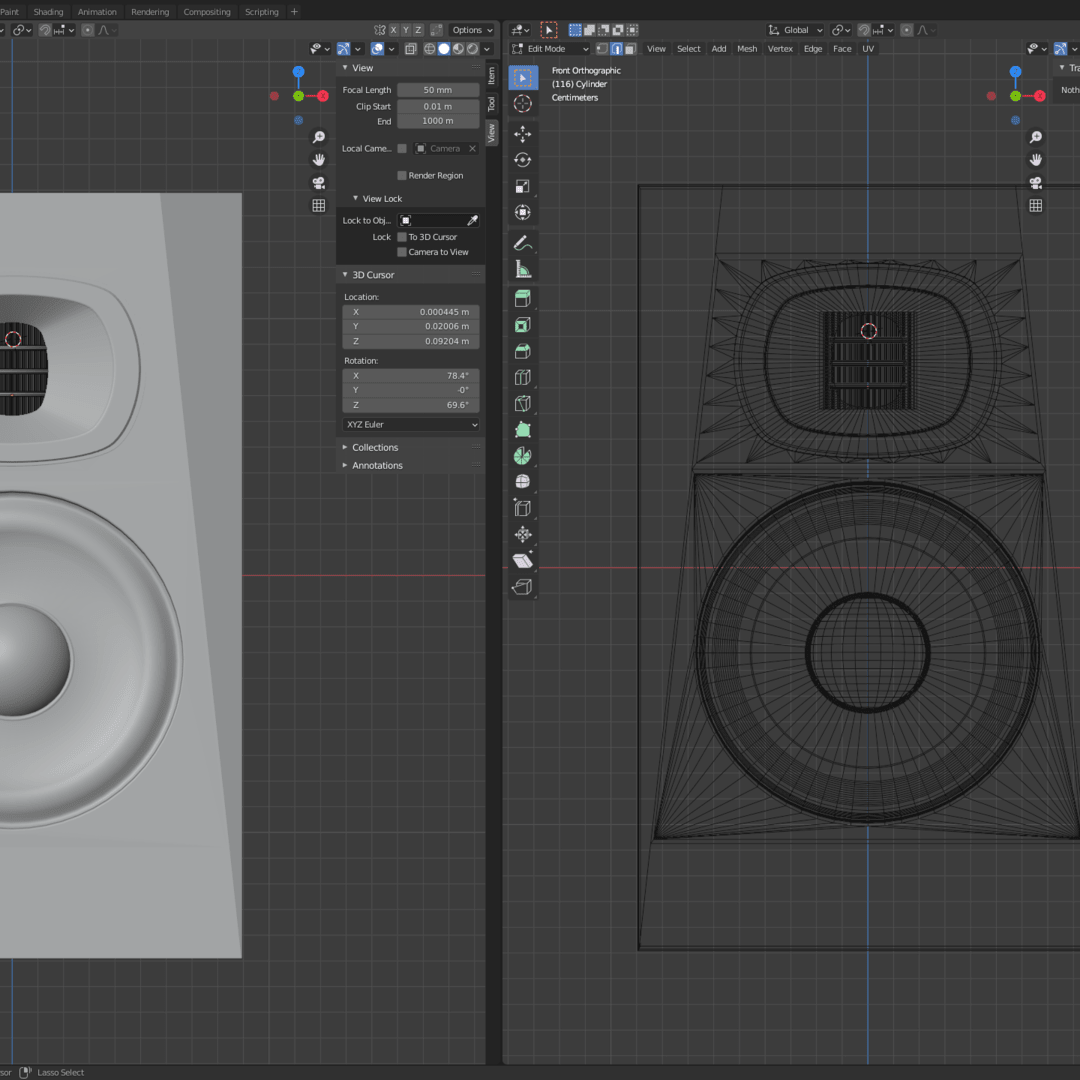Click the Spin tool icon

pos(522,456)
